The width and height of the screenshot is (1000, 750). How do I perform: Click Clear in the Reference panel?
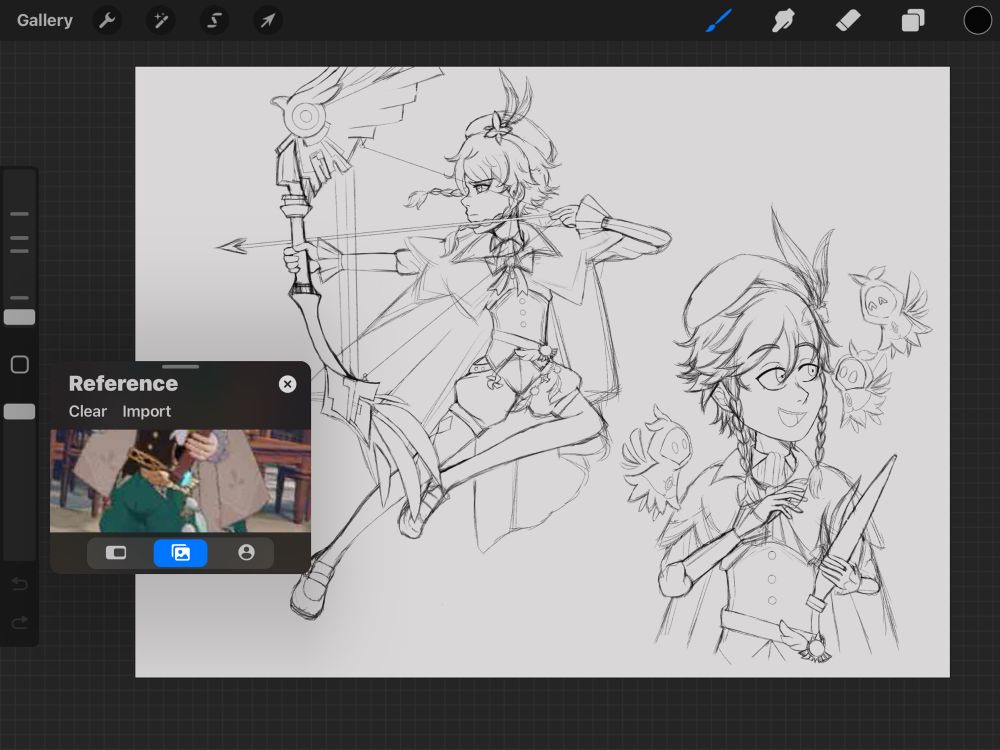click(88, 411)
